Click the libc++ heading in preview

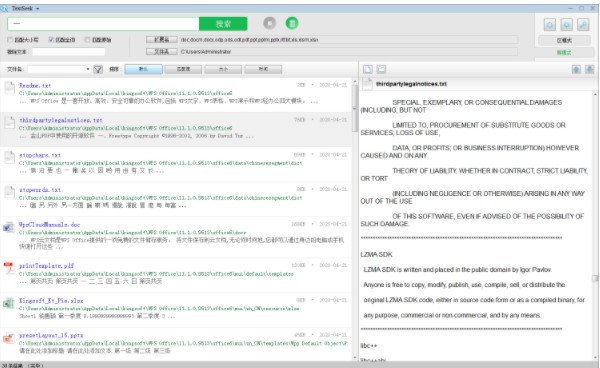pos(369,346)
